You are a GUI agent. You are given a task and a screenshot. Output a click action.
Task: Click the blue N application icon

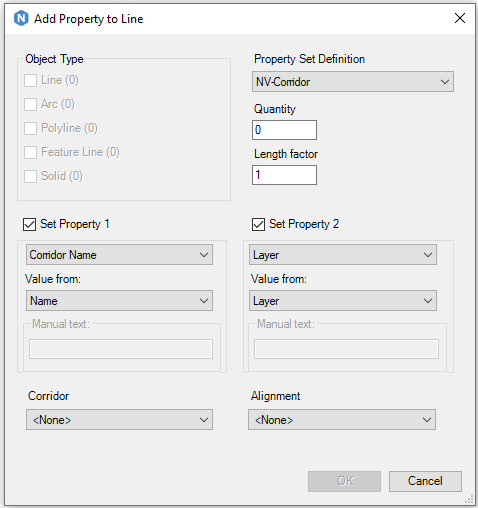click(21, 18)
